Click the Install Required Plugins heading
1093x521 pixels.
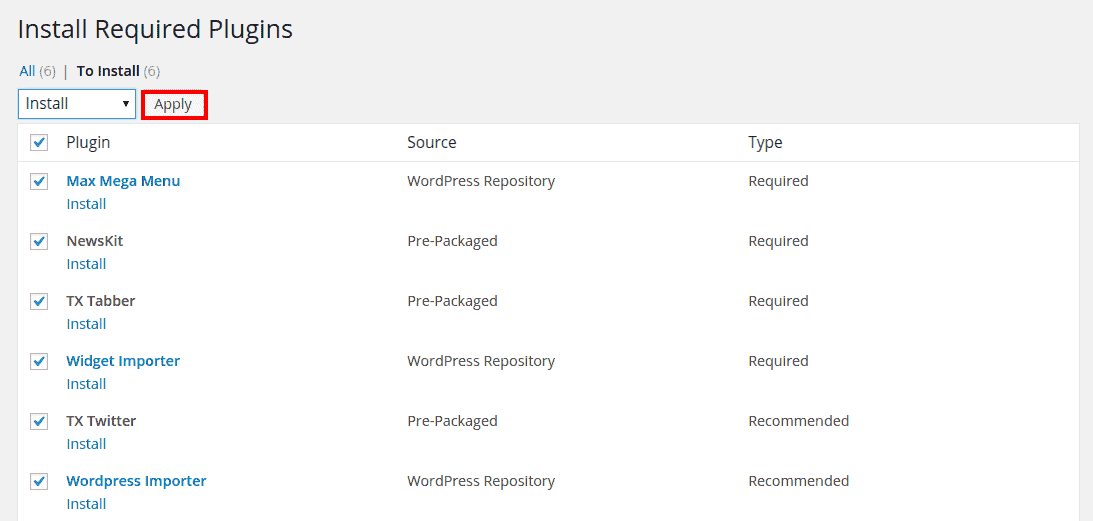click(x=155, y=29)
